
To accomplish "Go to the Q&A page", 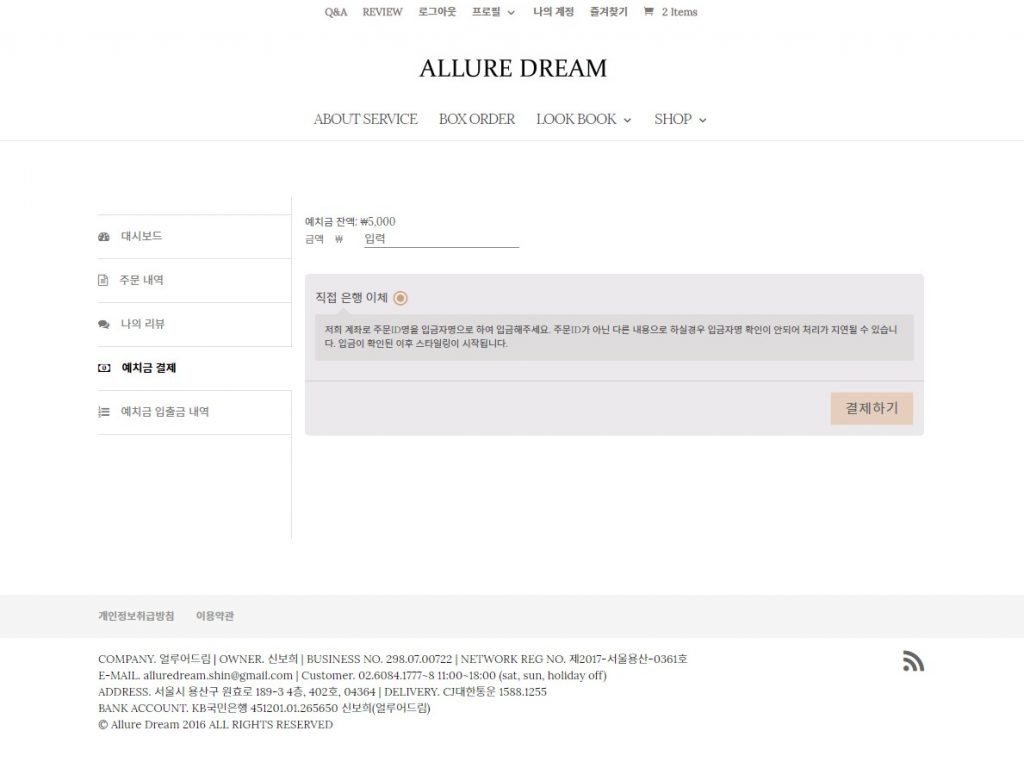I will [x=336, y=12].
